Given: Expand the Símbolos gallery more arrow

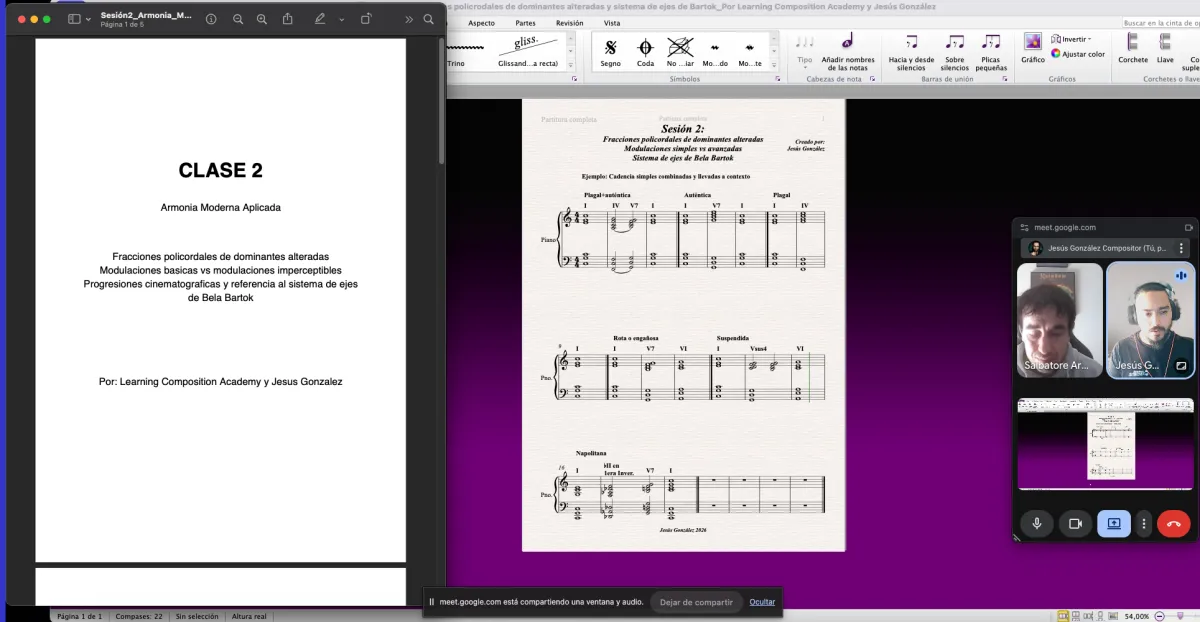Looking at the screenshot, I should 775,65.
